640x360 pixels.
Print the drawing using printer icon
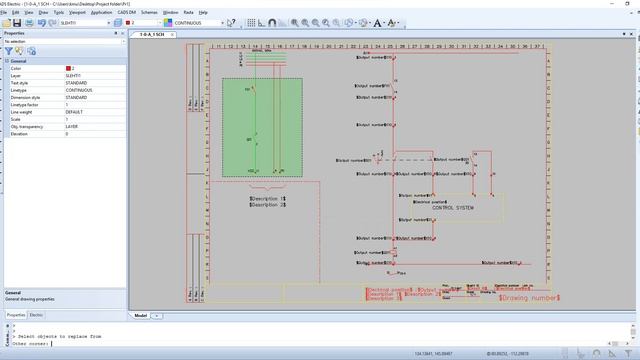coord(29,23)
